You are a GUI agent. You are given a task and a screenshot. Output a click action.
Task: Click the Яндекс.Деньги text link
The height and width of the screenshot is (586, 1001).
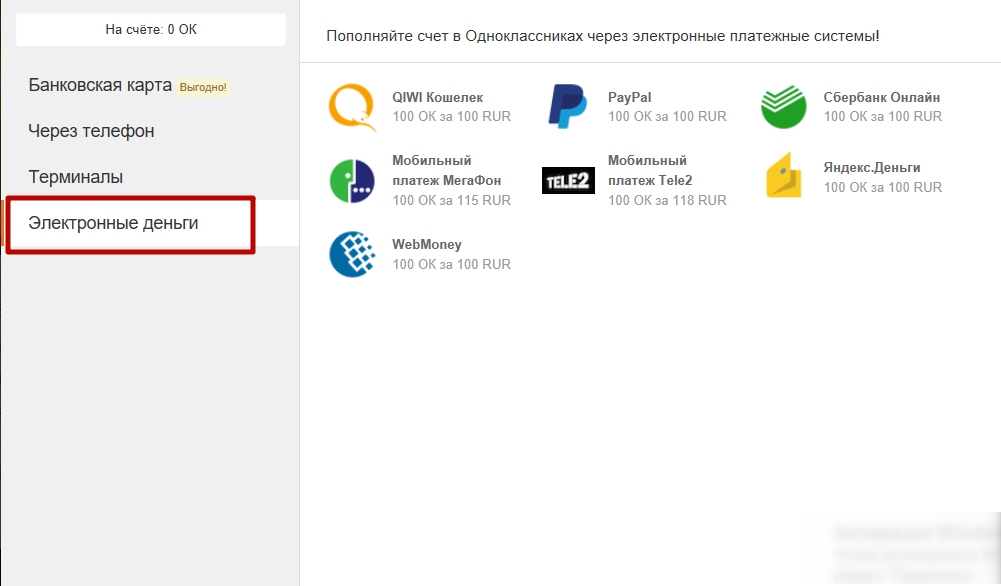click(x=871, y=167)
